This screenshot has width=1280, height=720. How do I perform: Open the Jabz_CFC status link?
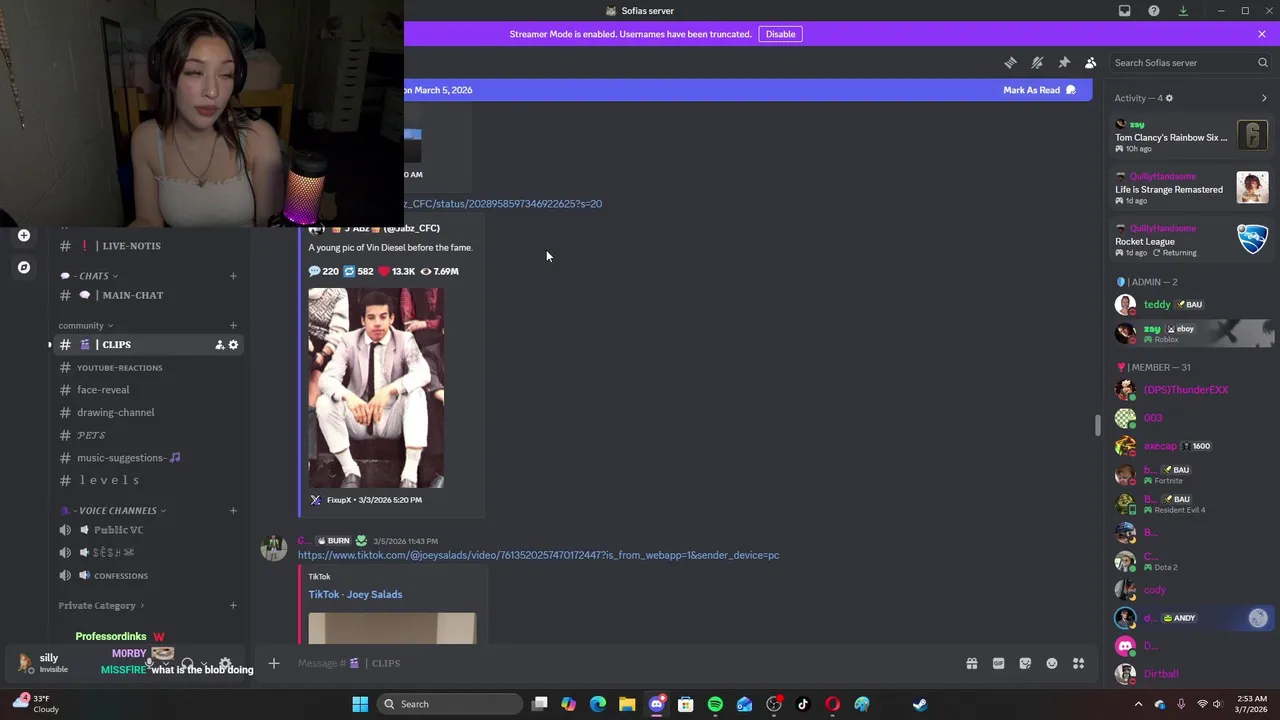pos(503,204)
